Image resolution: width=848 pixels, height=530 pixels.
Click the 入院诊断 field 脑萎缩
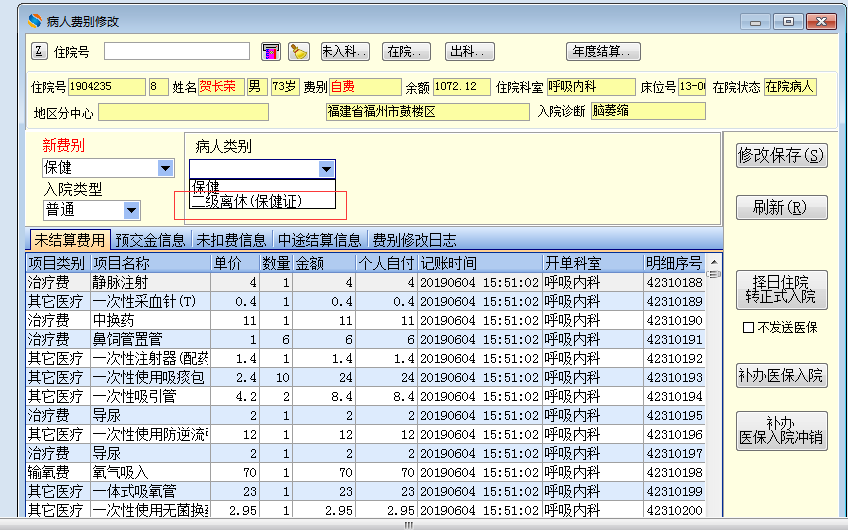(x=648, y=111)
